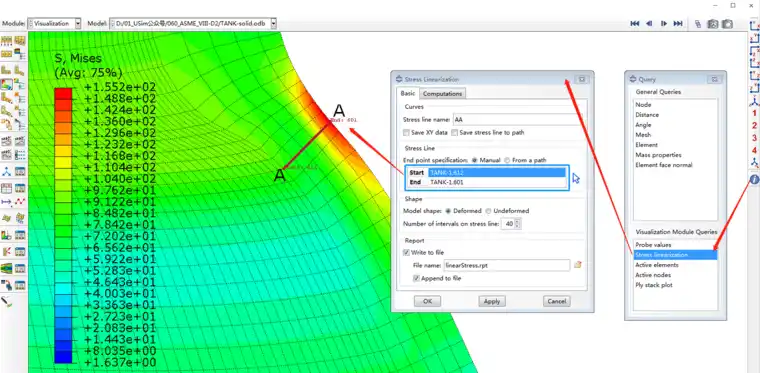Screen dimensions: 760x373
Task: Select Manual end point specification
Action: pos(475,160)
